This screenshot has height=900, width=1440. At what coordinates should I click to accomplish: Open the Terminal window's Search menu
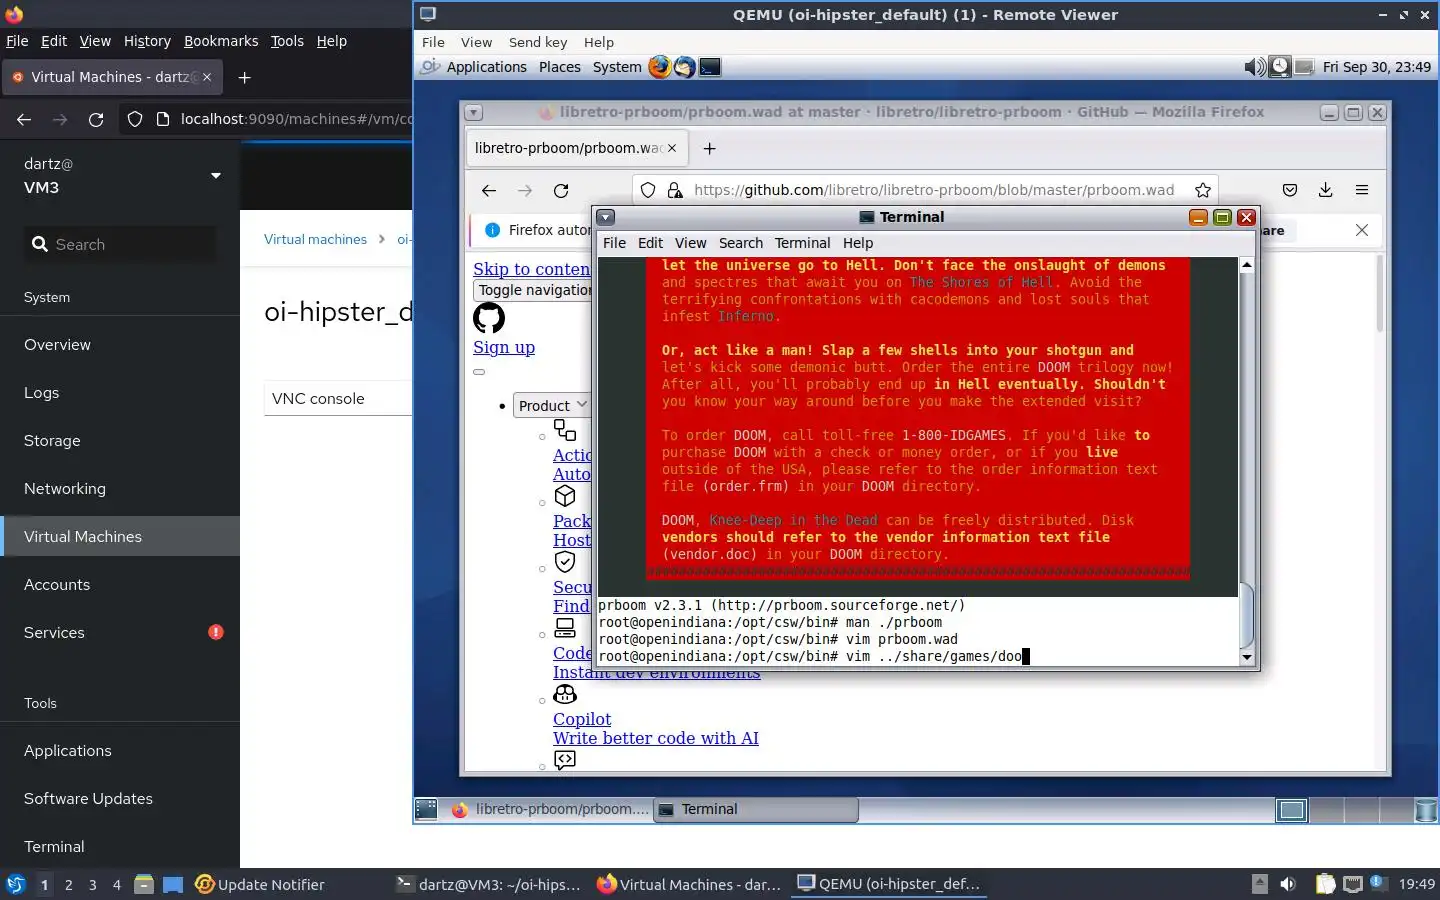pos(740,243)
